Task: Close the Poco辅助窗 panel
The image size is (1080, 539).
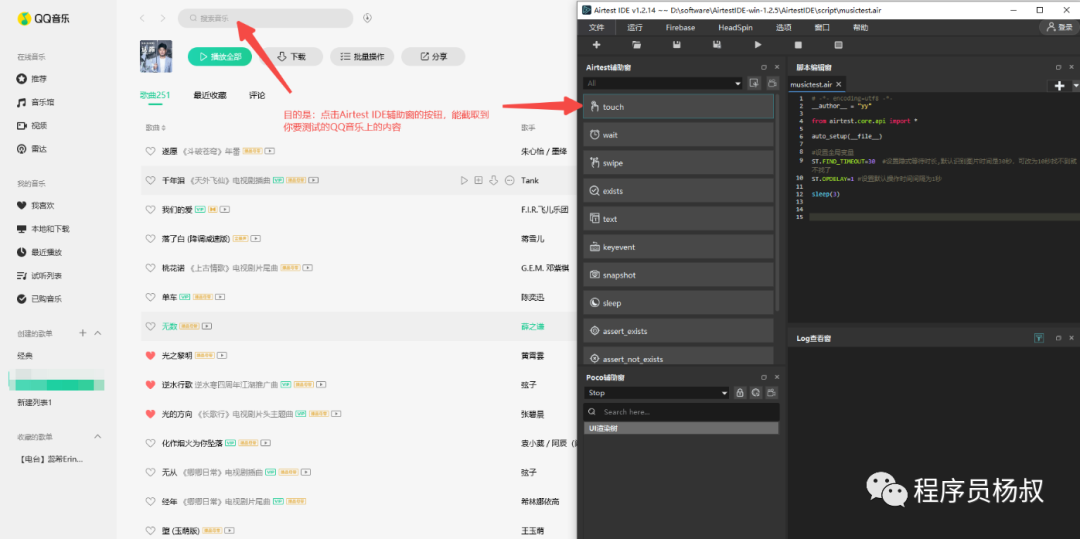Action: 777,377
